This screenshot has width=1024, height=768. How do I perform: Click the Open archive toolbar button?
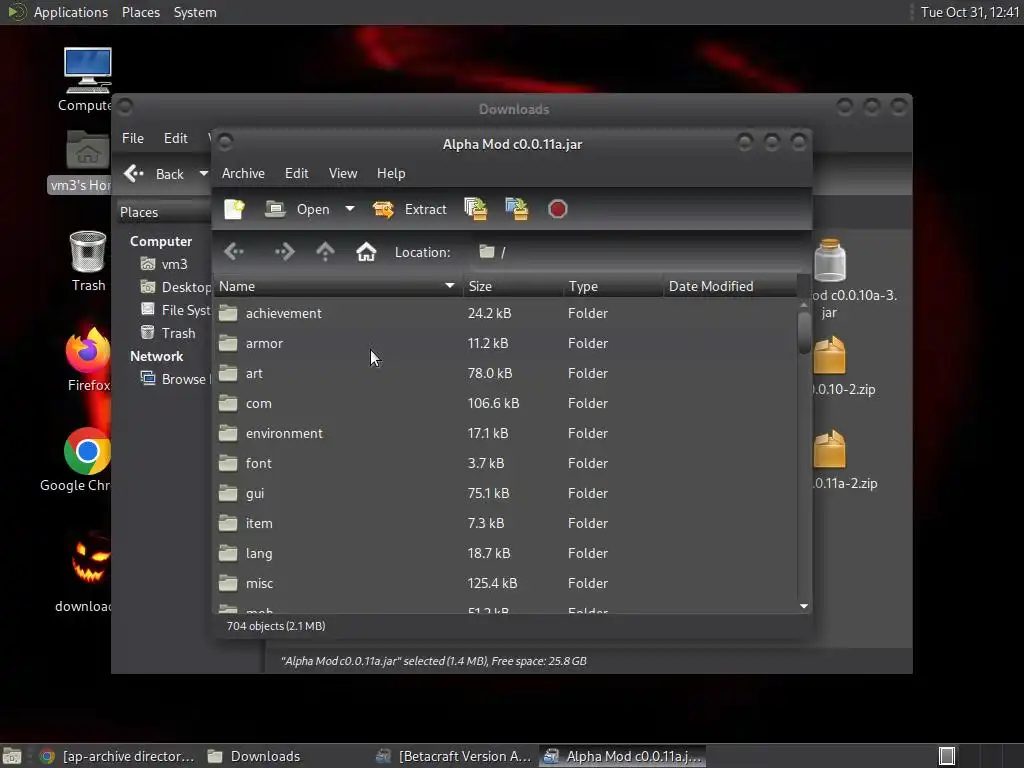tap(297, 209)
